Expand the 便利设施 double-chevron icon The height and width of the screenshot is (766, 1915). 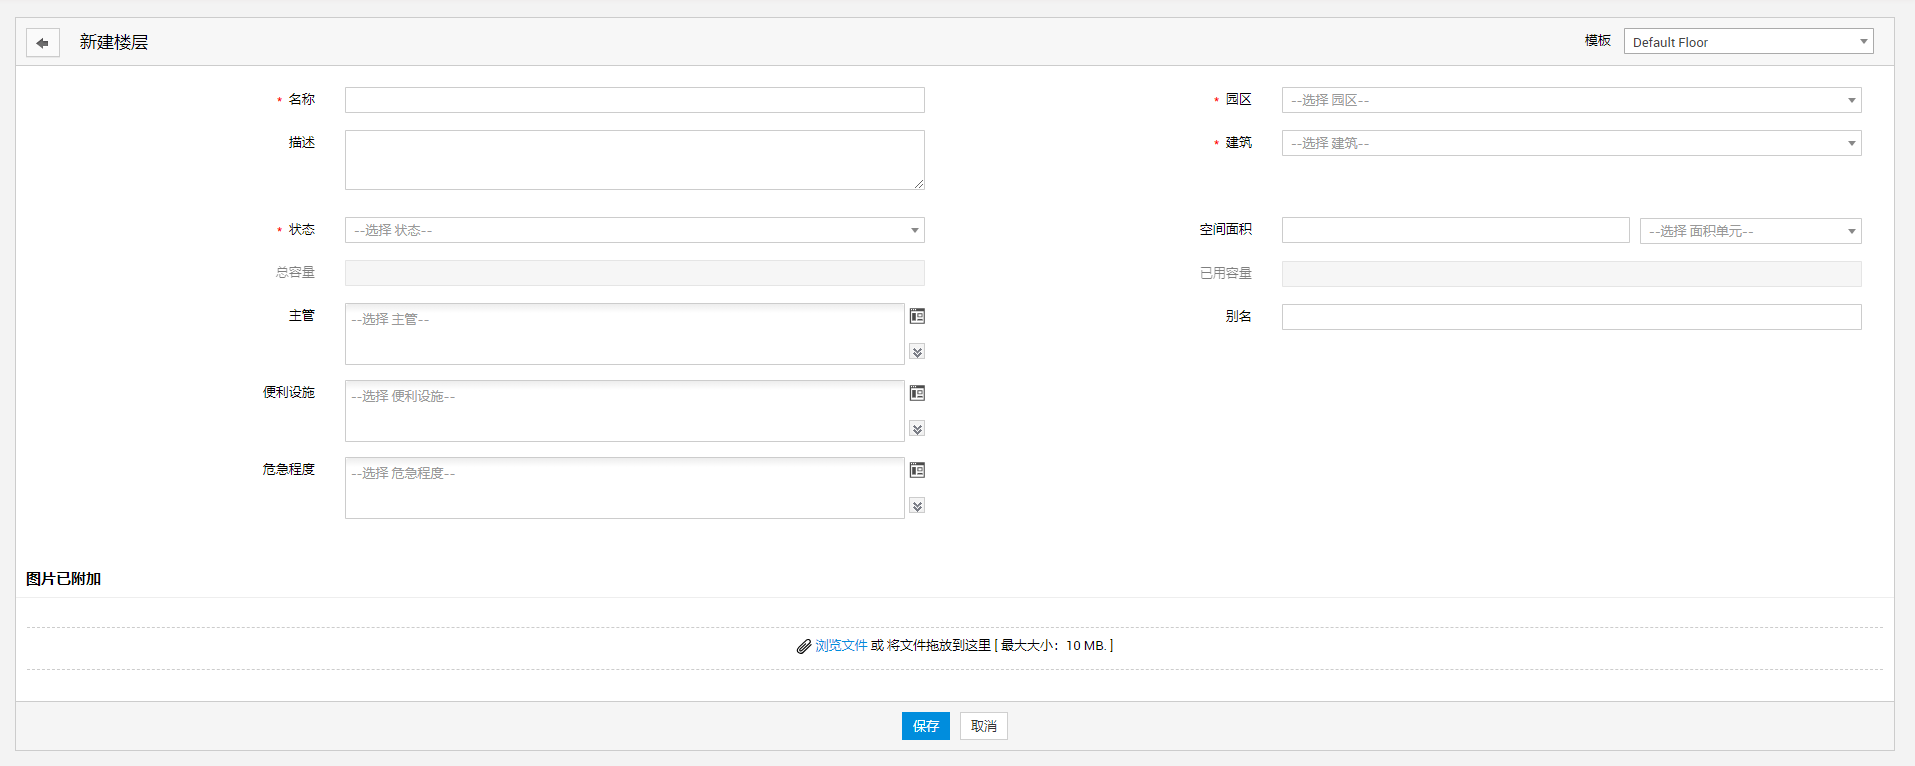point(917,429)
